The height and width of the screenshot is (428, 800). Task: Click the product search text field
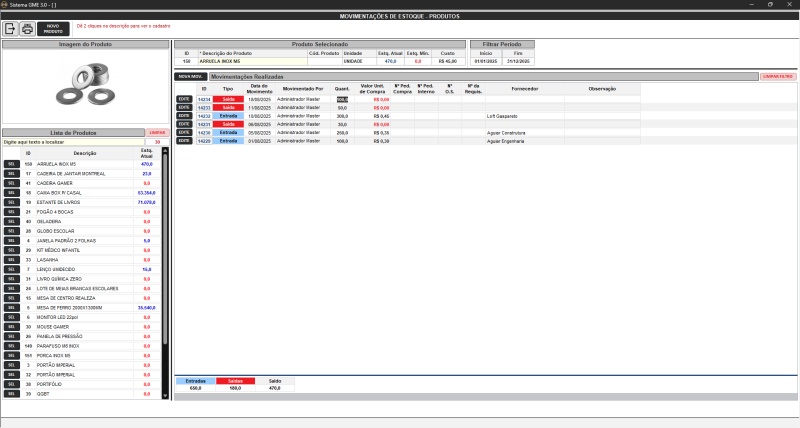[x=72, y=142]
